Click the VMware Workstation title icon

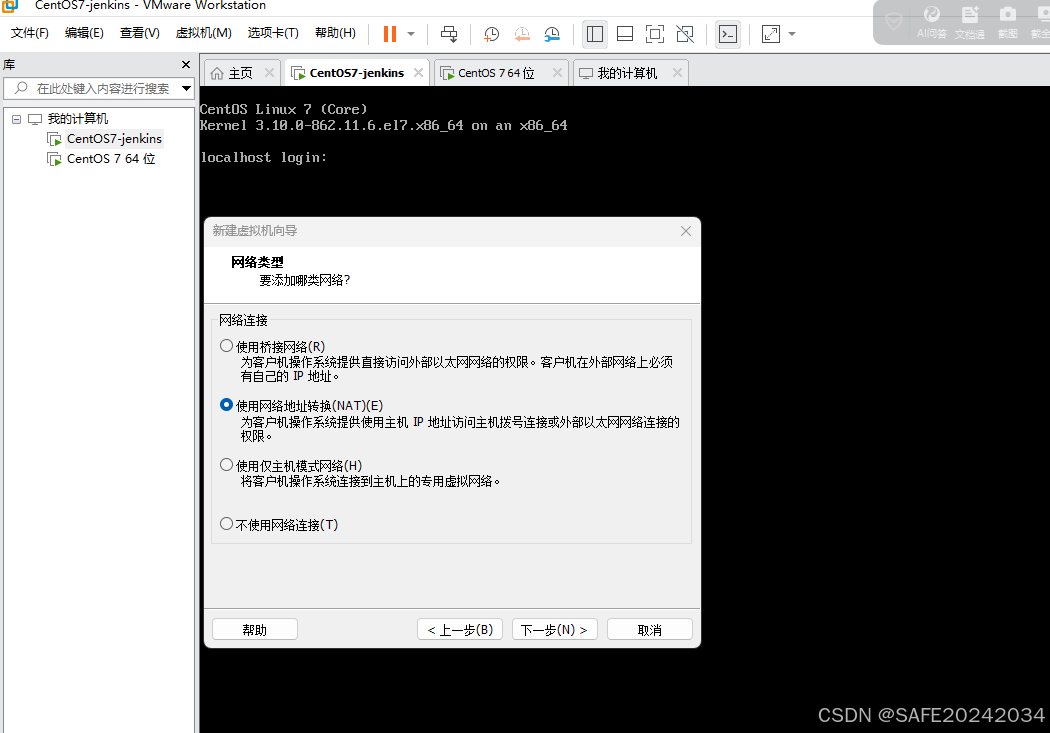[x=9, y=6]
